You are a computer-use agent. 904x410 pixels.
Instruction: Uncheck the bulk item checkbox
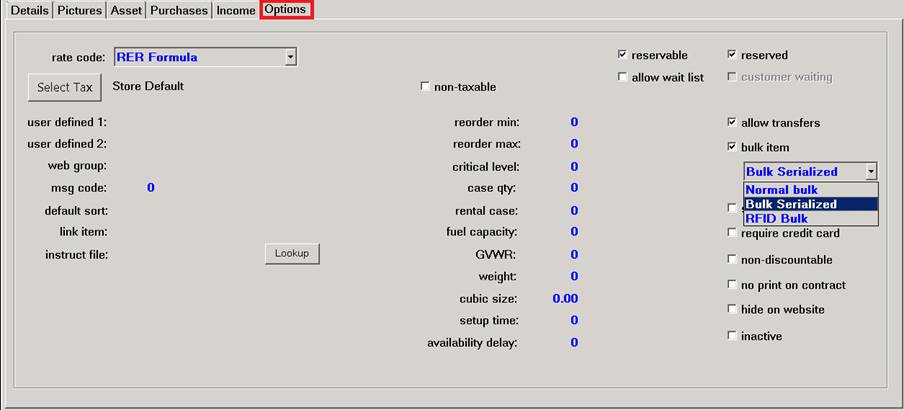pos(732,147)
